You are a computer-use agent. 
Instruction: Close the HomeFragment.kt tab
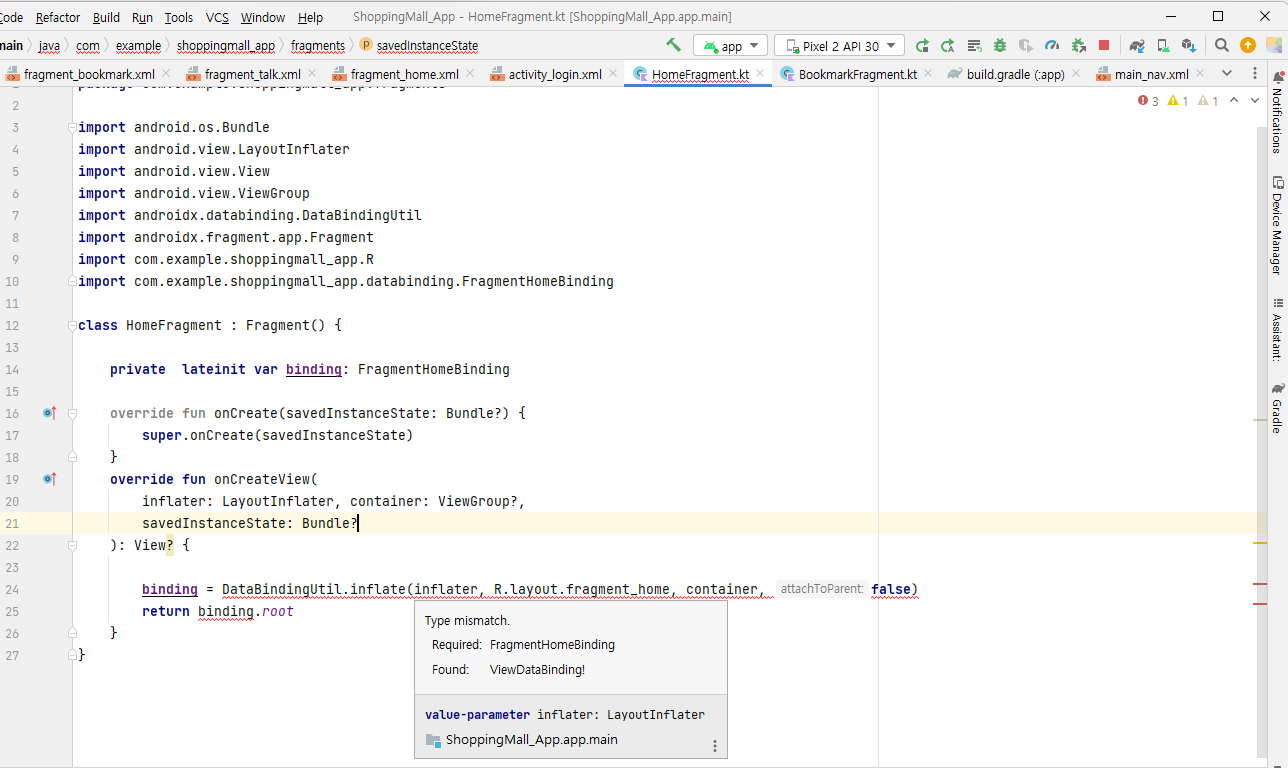[761, 74]
